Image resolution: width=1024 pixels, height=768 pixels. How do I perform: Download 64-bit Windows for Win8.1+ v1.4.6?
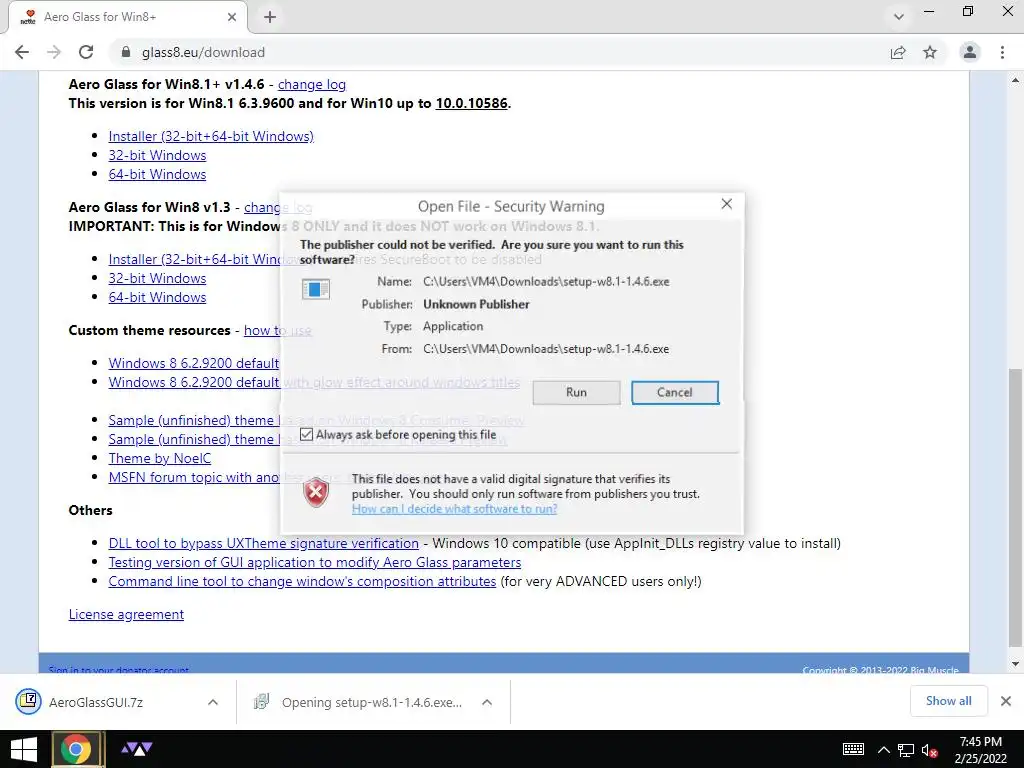(157, 174)
